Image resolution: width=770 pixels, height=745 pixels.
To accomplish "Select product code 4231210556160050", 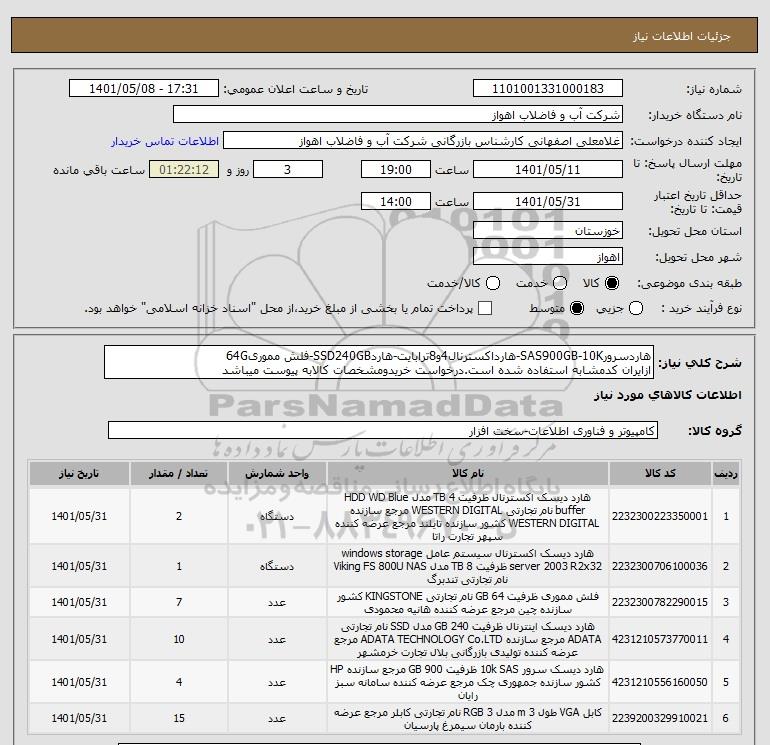I will [x=660, y=682].
